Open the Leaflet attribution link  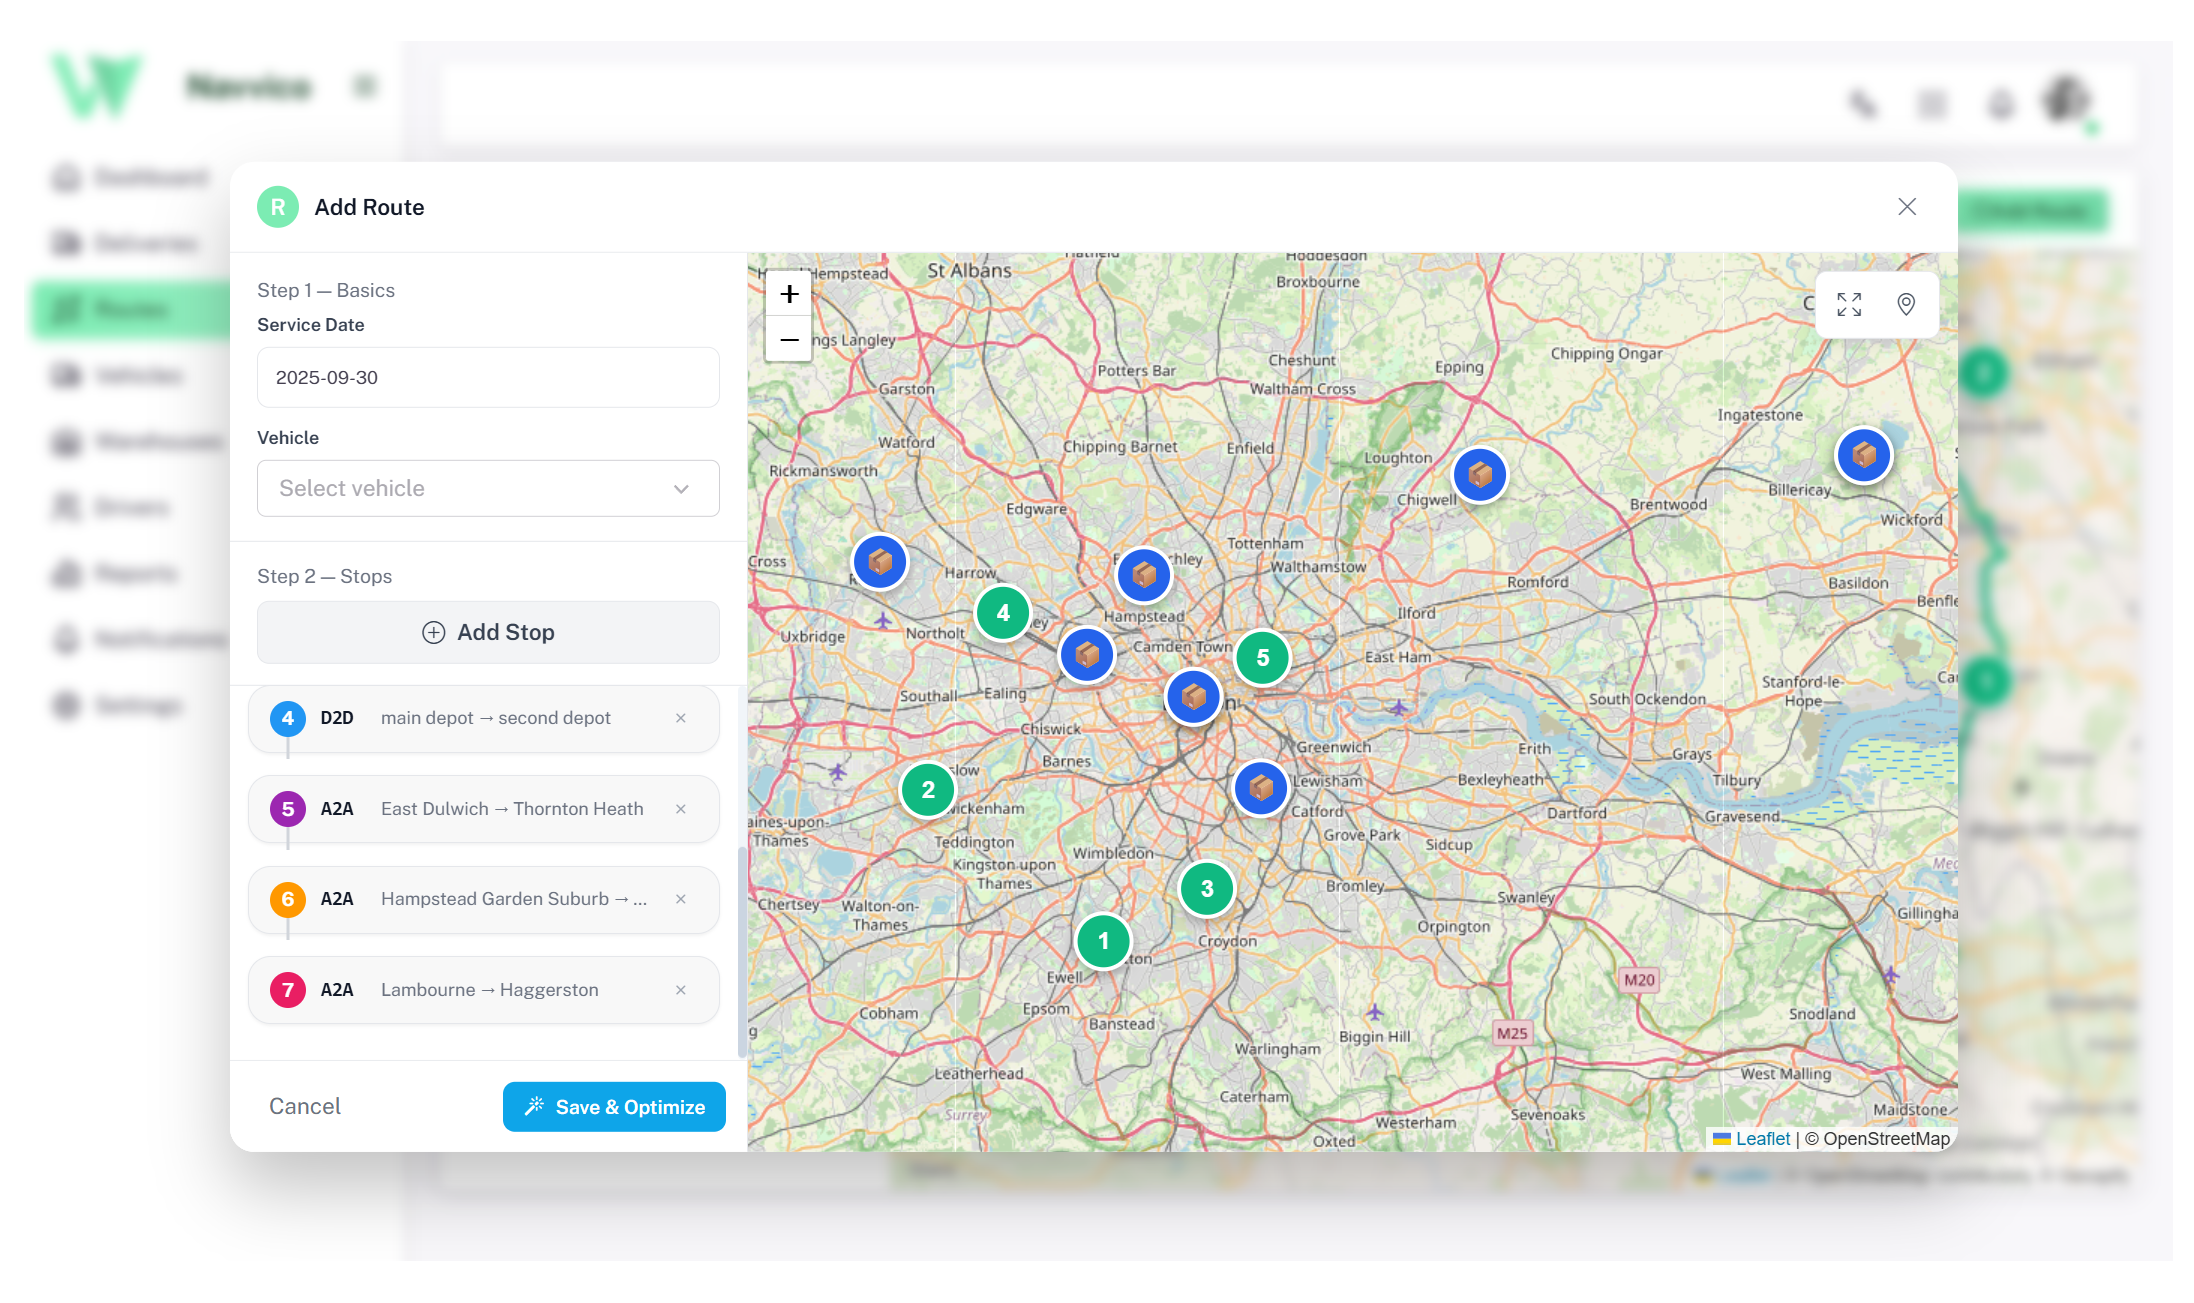point(1762,1138)
